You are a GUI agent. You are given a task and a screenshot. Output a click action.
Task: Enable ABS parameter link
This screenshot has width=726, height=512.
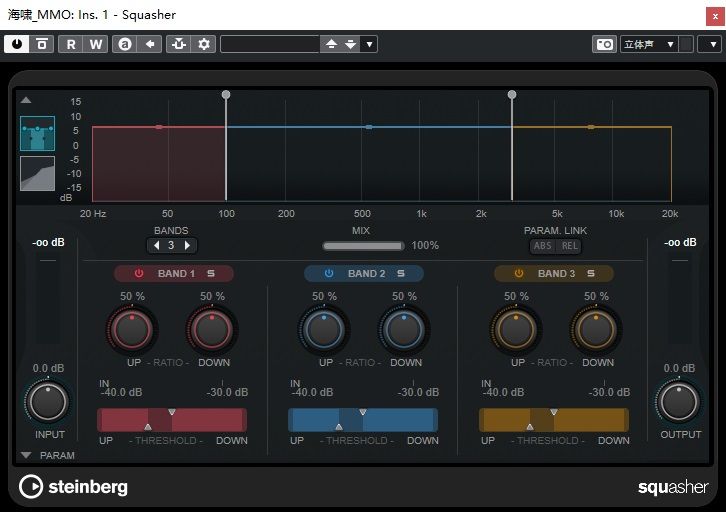[543, 246]
